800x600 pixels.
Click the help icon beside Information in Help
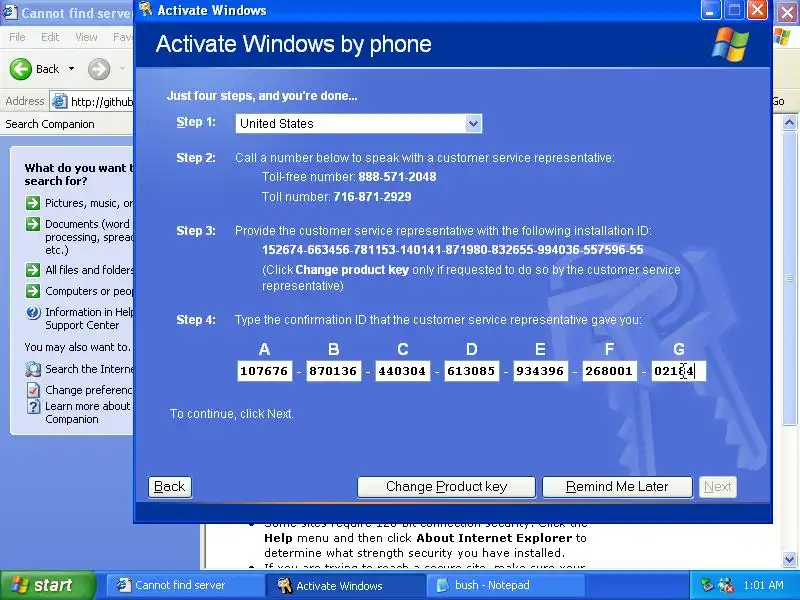coord(33,312)
